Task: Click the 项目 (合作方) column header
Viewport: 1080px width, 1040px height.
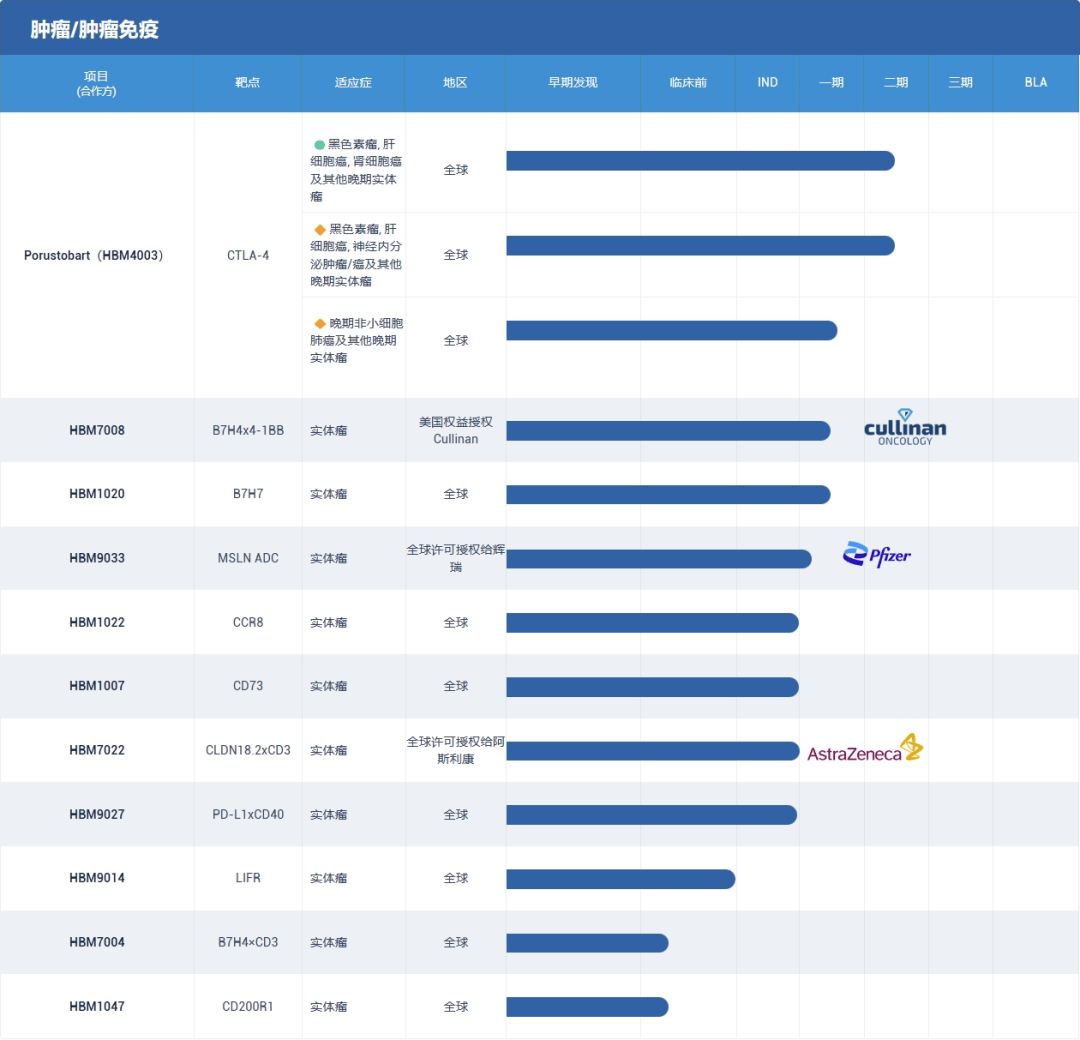Action: click(x=96, y=83)
